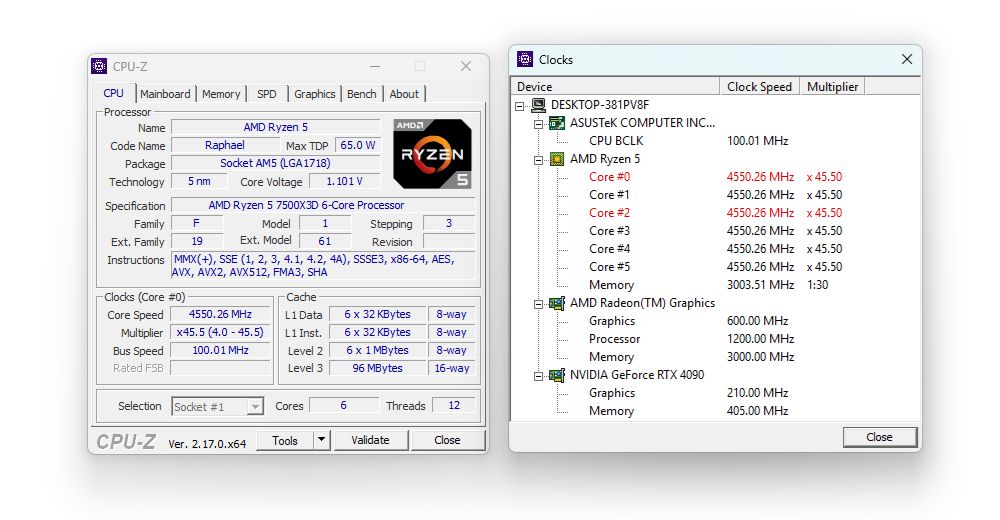Viewport: 1000px width, 520px height.
Task: Select Core #2 in the clocks tree
Action: point(609,212)
